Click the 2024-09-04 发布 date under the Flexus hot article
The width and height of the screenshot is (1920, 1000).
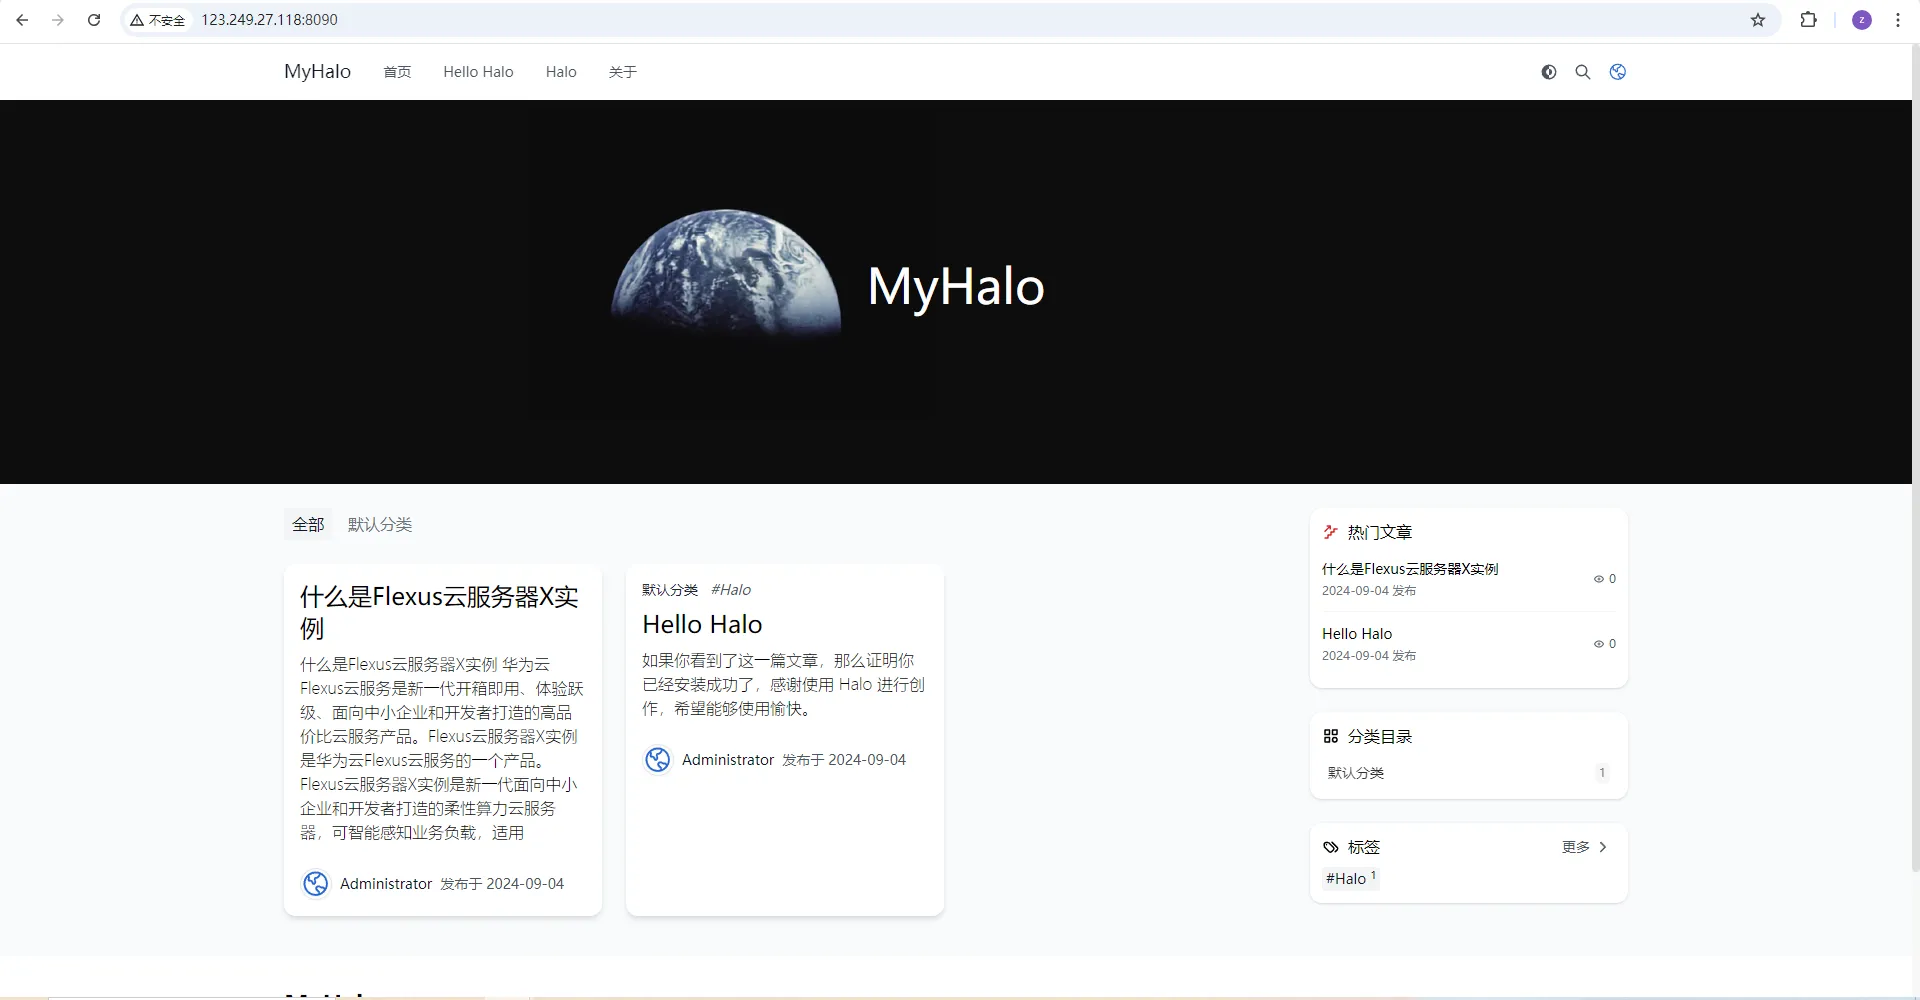click(1369, 591)
